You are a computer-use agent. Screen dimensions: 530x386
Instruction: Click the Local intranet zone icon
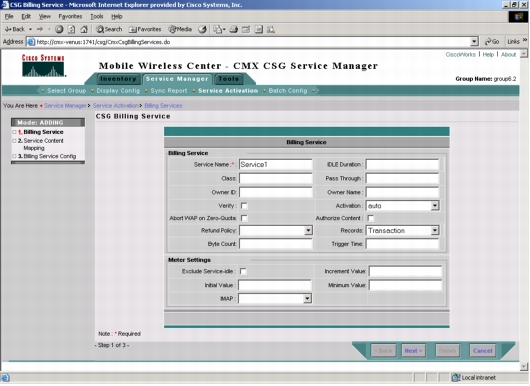tap(456, 378)
